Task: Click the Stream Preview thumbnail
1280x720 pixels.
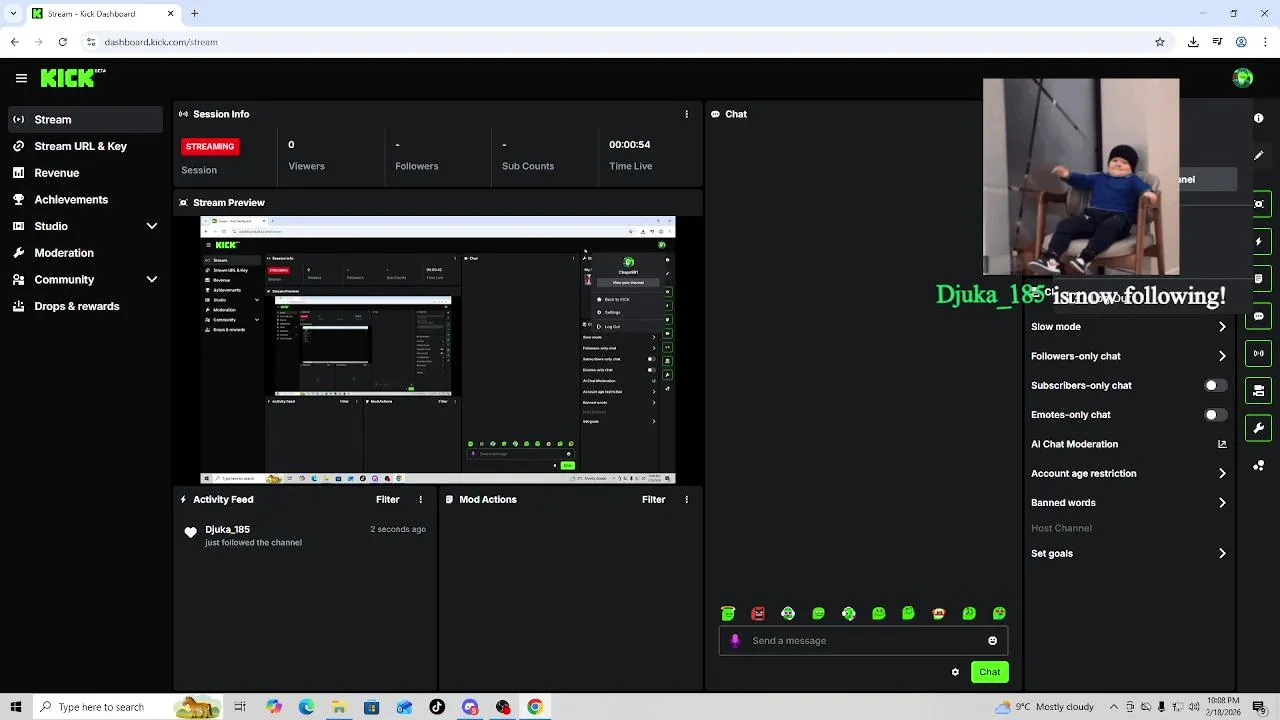Action: click(x=438, y=350)
